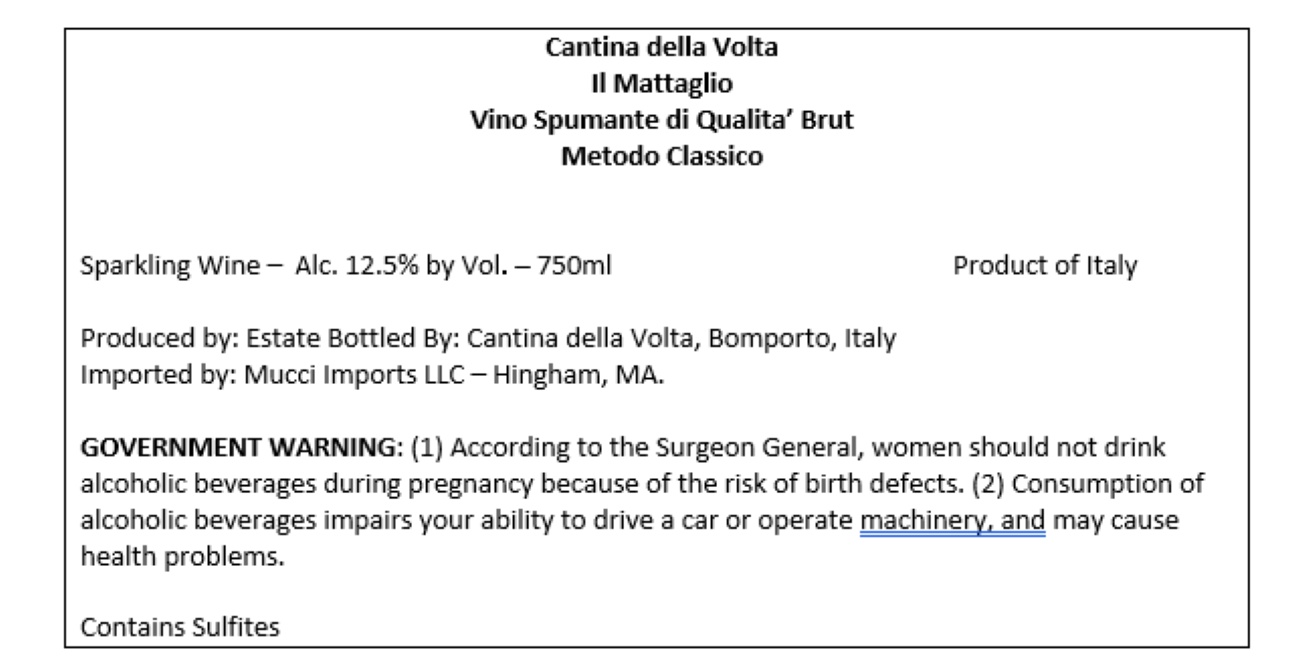Click the '750ml' volume text
Screen dimensions: 1299x659
click(574, 268)
